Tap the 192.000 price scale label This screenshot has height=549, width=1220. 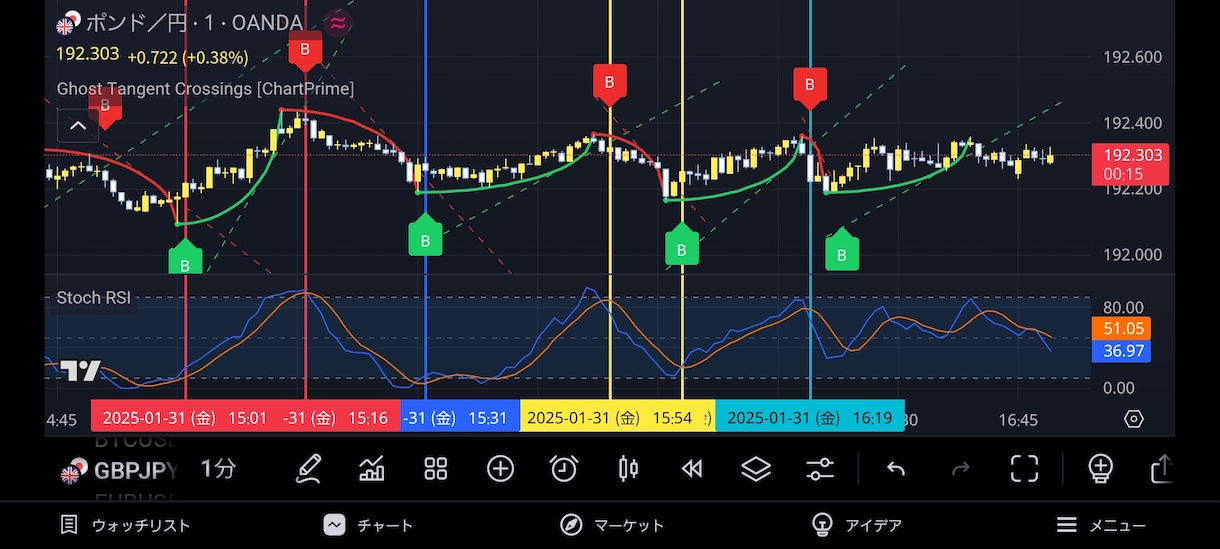[1132, 255]
